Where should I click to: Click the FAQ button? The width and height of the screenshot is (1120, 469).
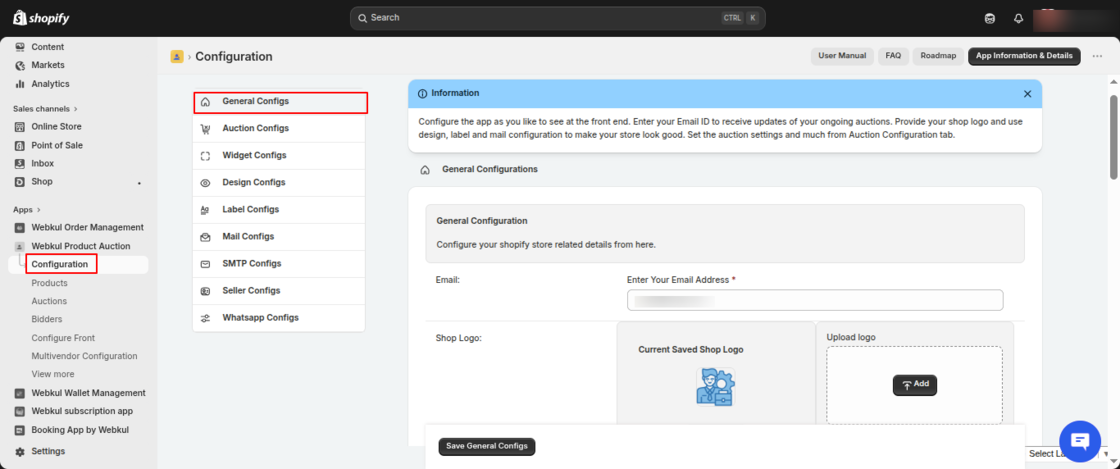click(x=893, y=56)
